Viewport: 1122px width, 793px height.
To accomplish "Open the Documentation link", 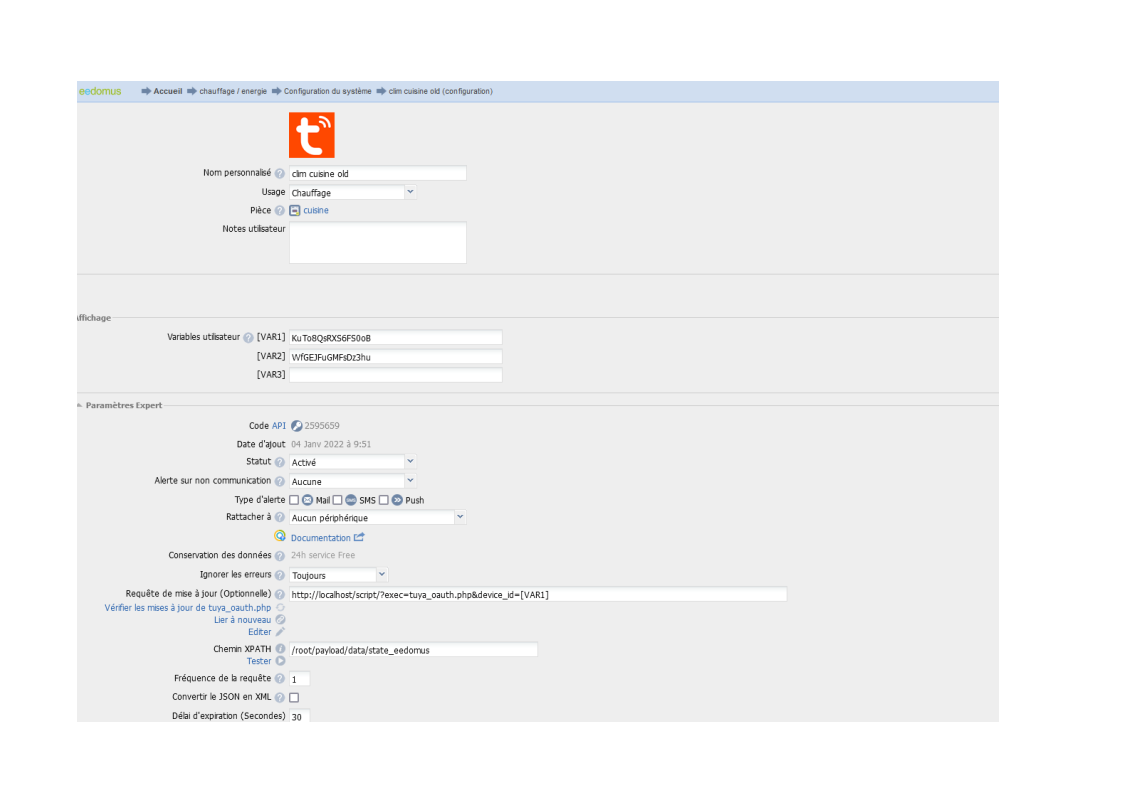I will pyautogui.click(x=321, y=537).
